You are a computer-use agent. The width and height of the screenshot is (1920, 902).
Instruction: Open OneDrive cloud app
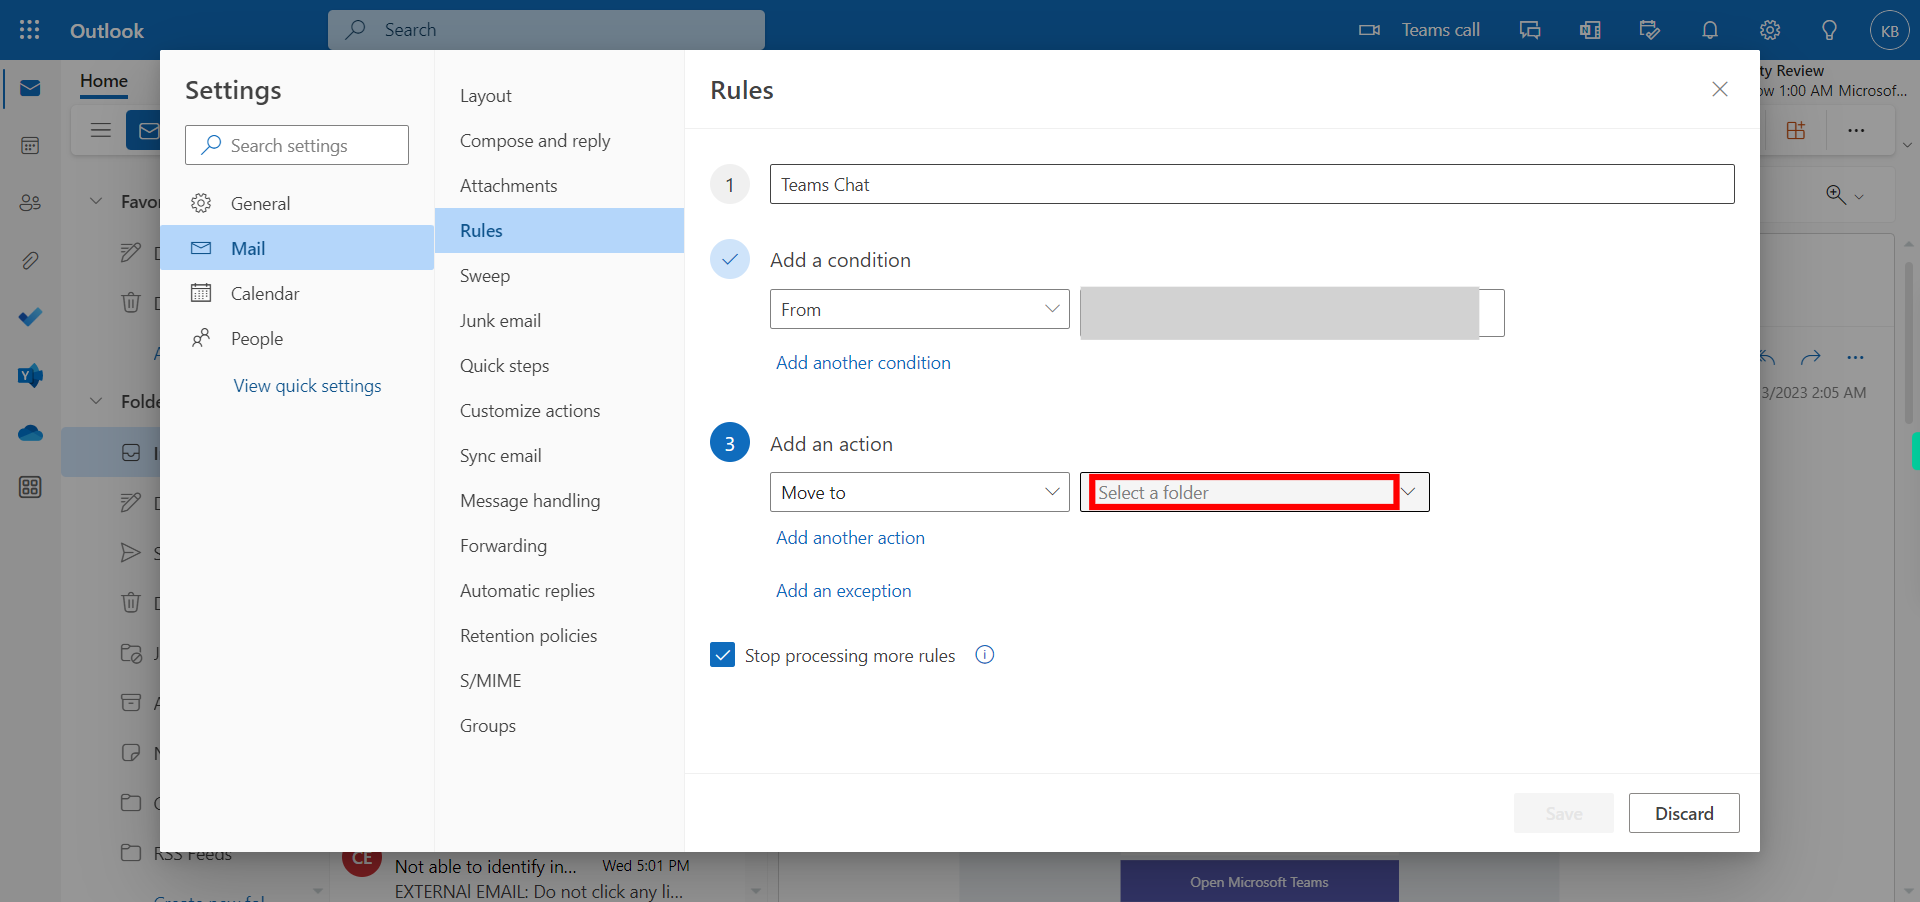tap(30, 433)
